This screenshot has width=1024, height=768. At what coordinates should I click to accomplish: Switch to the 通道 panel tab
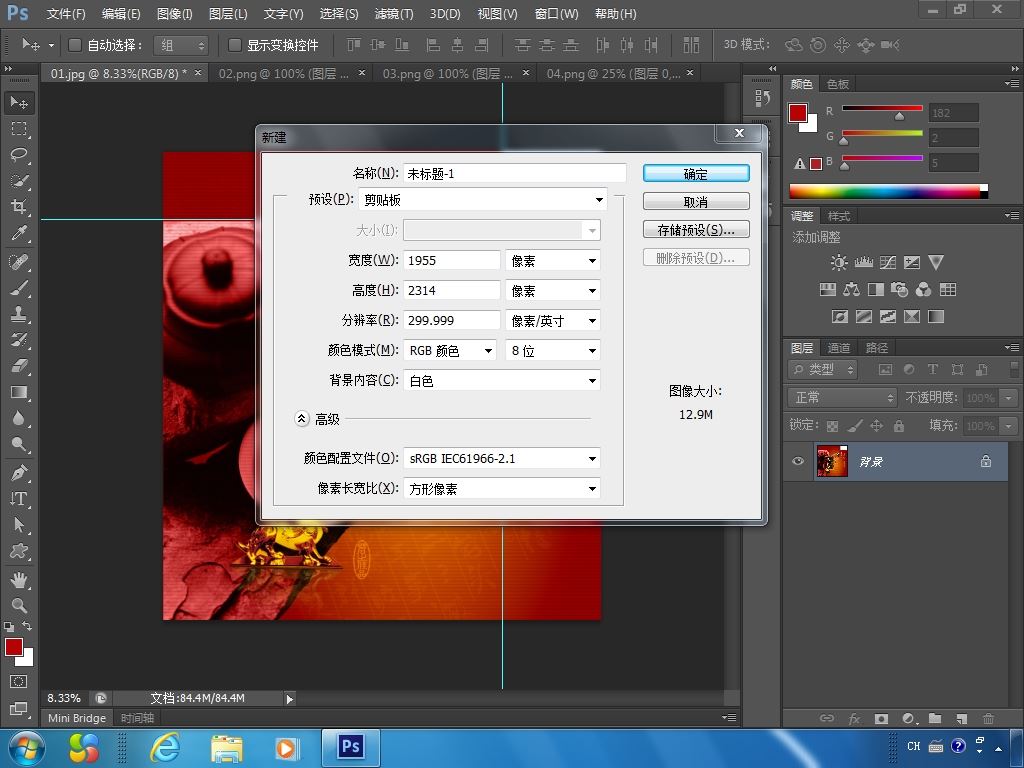tap(838, 348)
